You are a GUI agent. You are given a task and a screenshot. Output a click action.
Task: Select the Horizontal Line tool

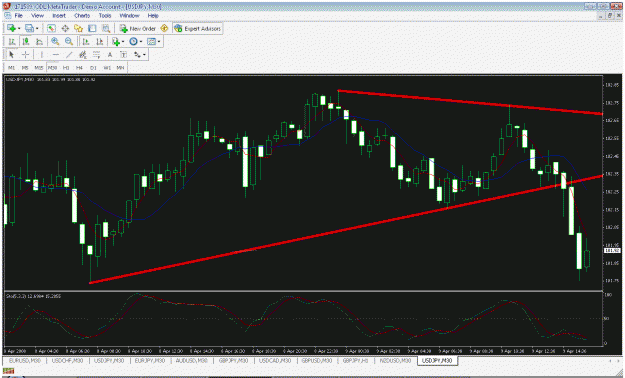point(56,55)
